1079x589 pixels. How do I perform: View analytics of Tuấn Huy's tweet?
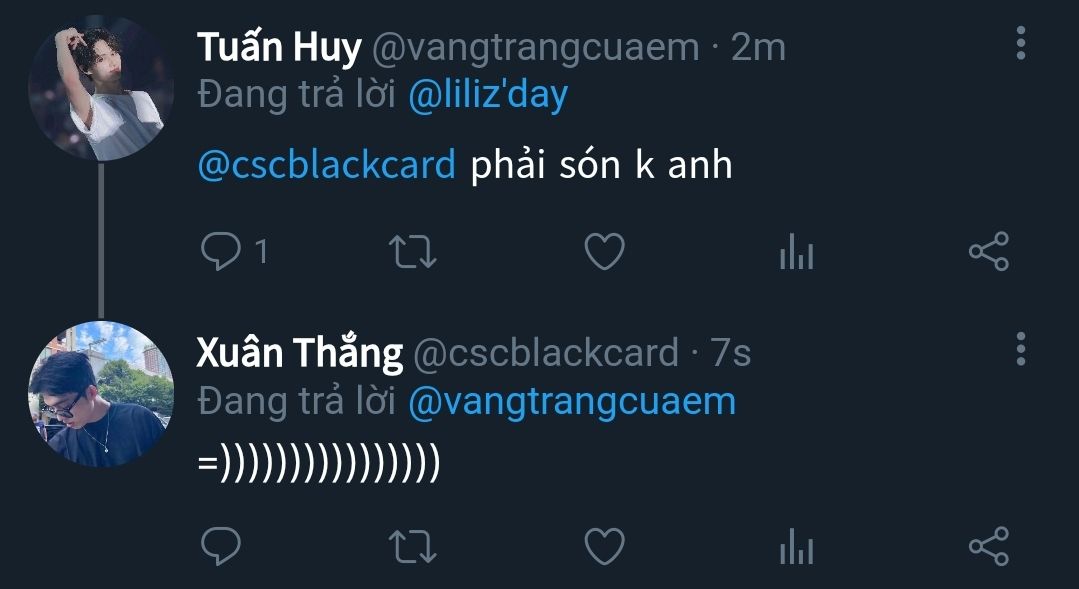click(x=797, y=251)
